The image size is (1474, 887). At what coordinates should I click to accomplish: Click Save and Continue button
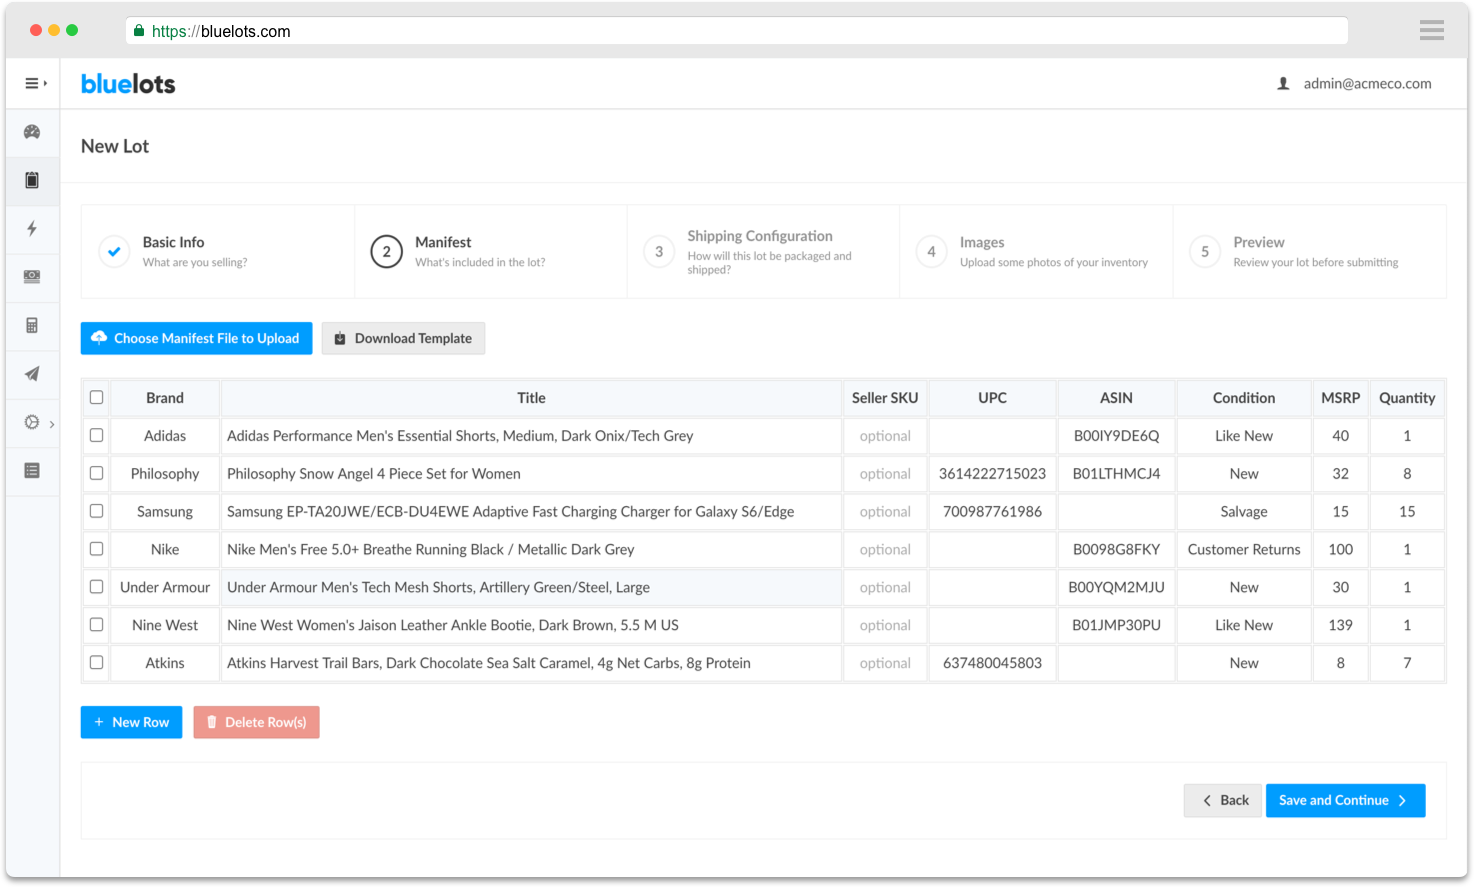click(x=1345, y=800)
